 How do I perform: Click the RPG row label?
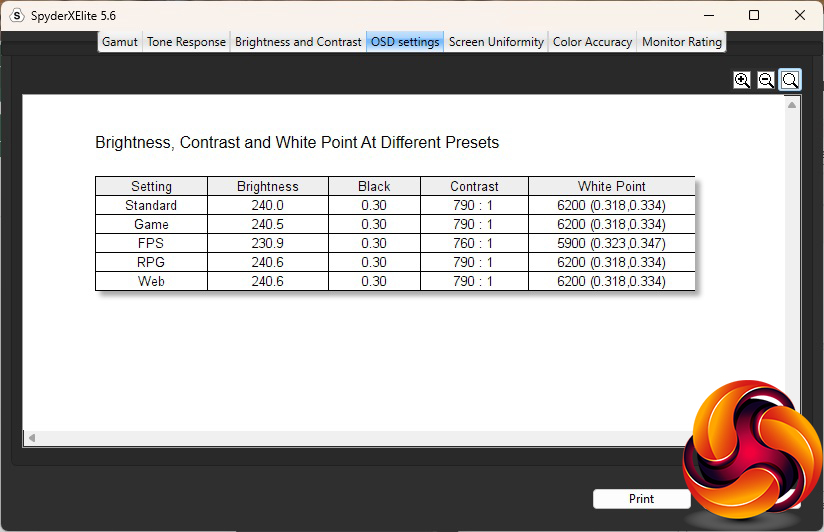151,262
